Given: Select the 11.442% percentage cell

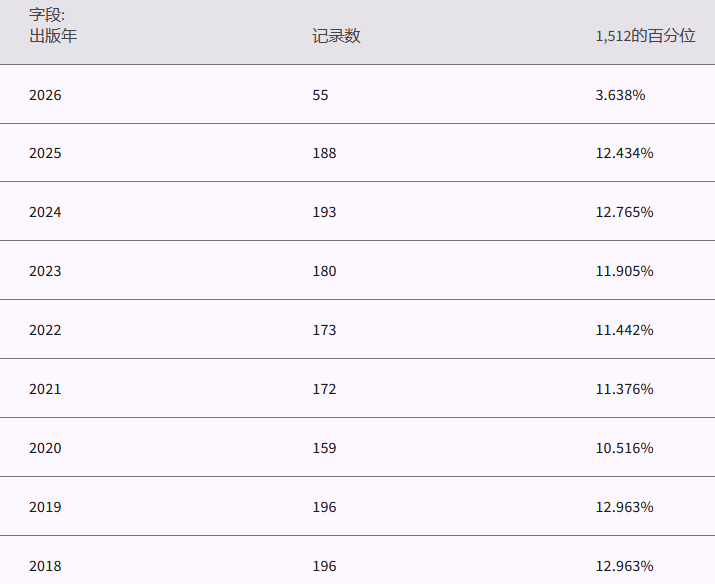Looking at the screenshot, I should click(x=624, y=330).
